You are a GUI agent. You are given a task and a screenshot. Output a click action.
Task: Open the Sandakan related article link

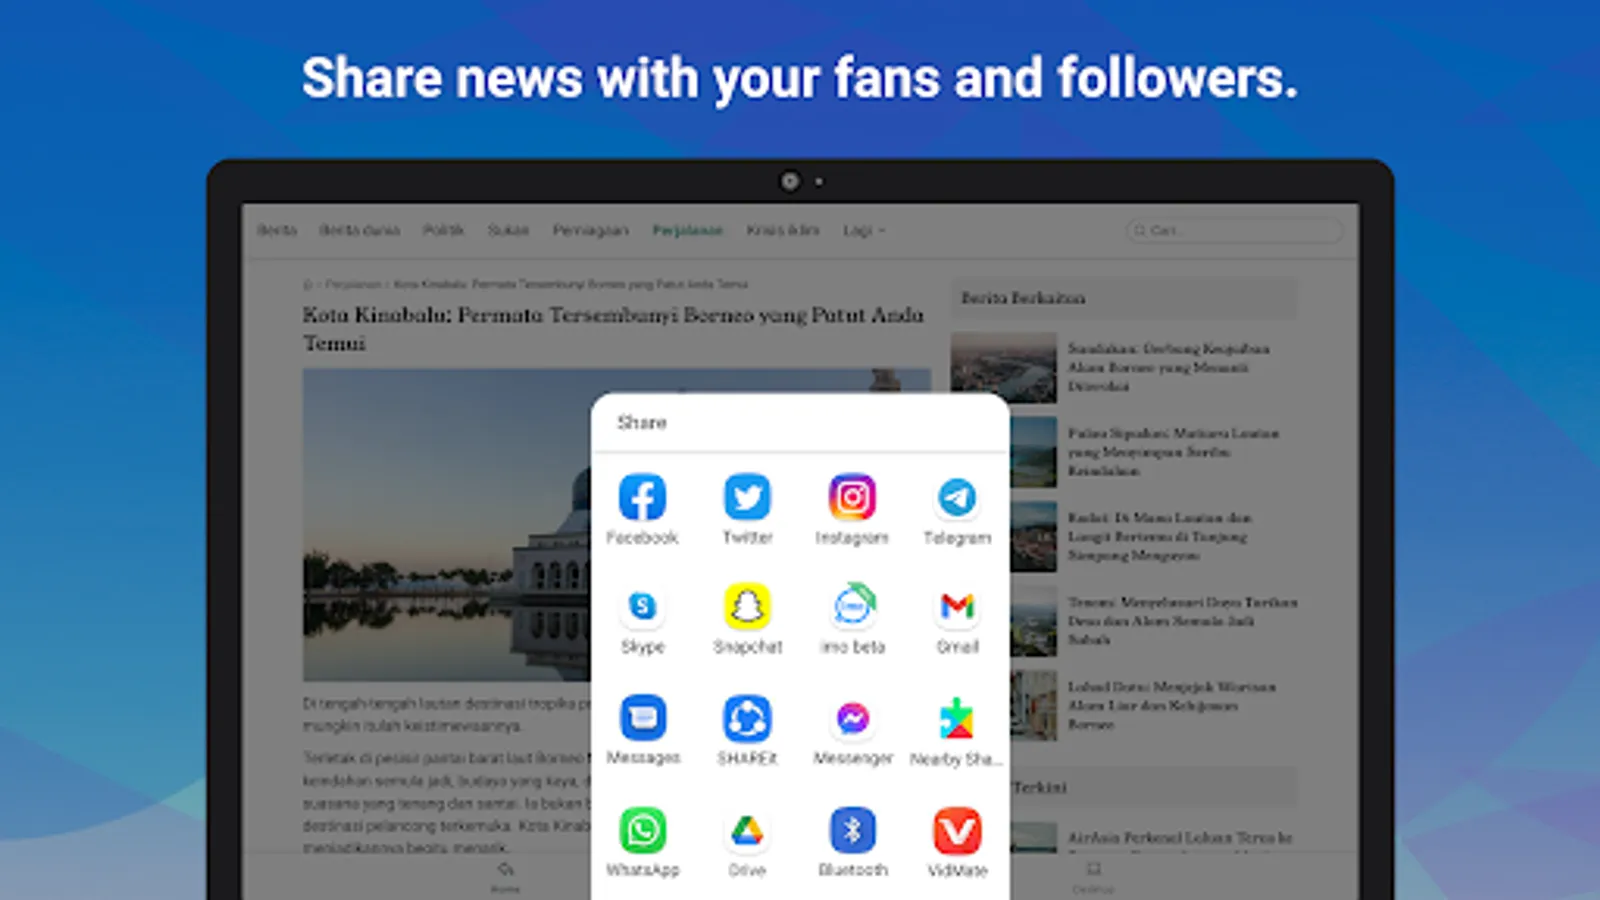1168,367
